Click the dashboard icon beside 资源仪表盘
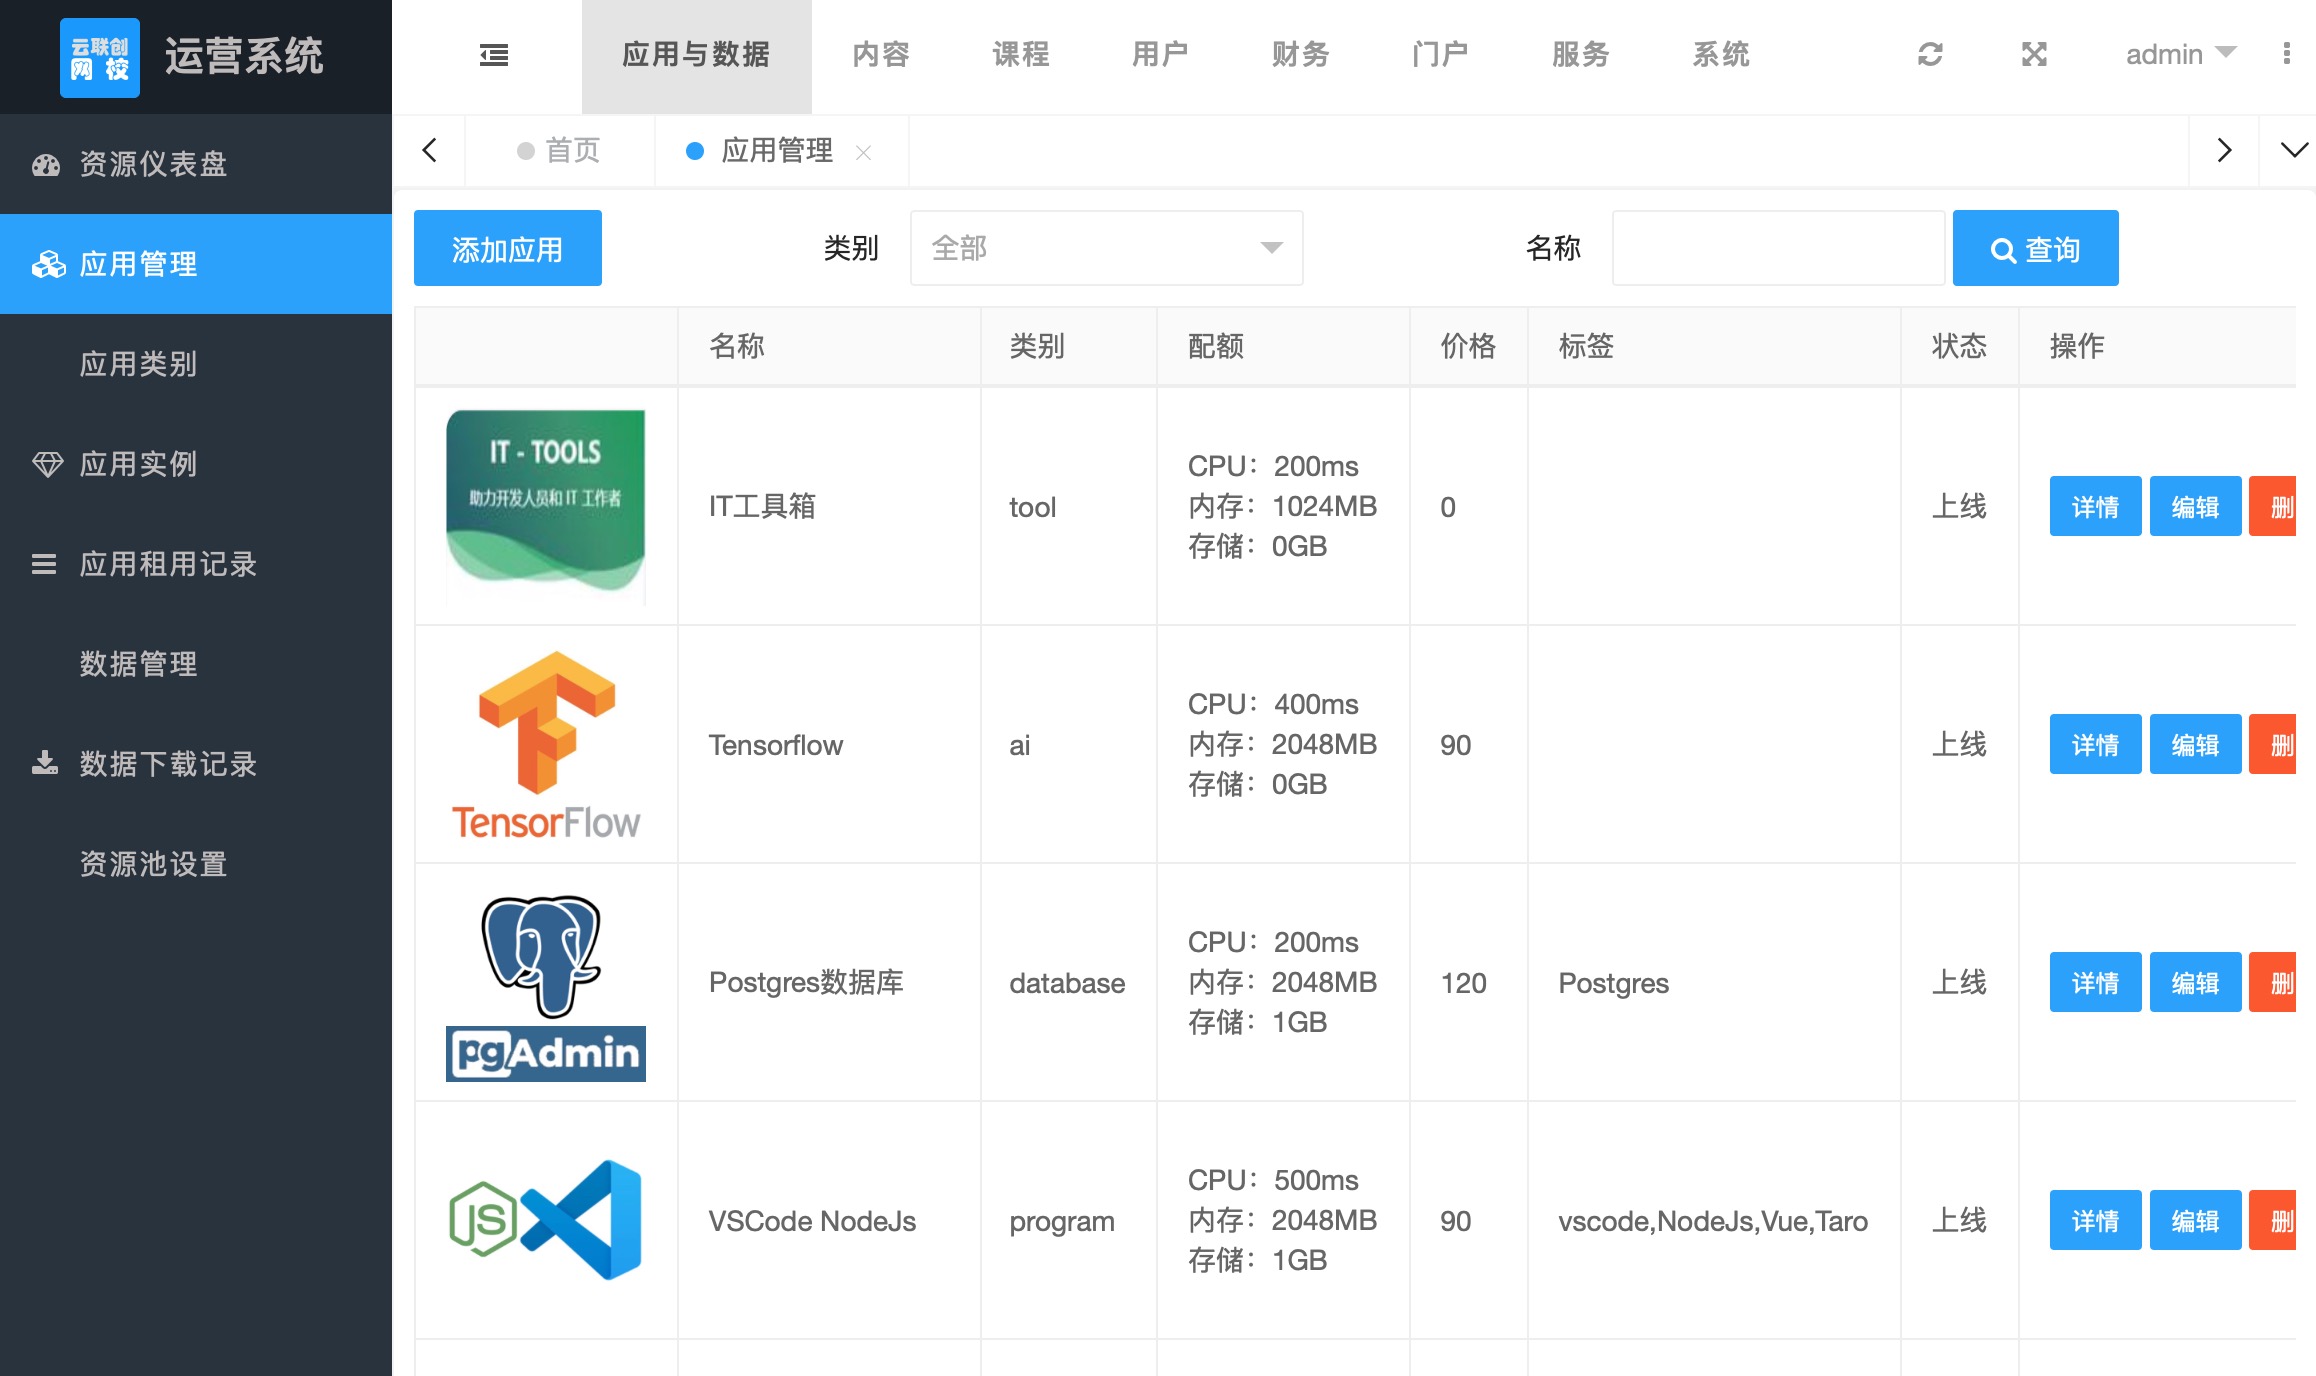2316x1376 pixels. click(x=46, y=164)
